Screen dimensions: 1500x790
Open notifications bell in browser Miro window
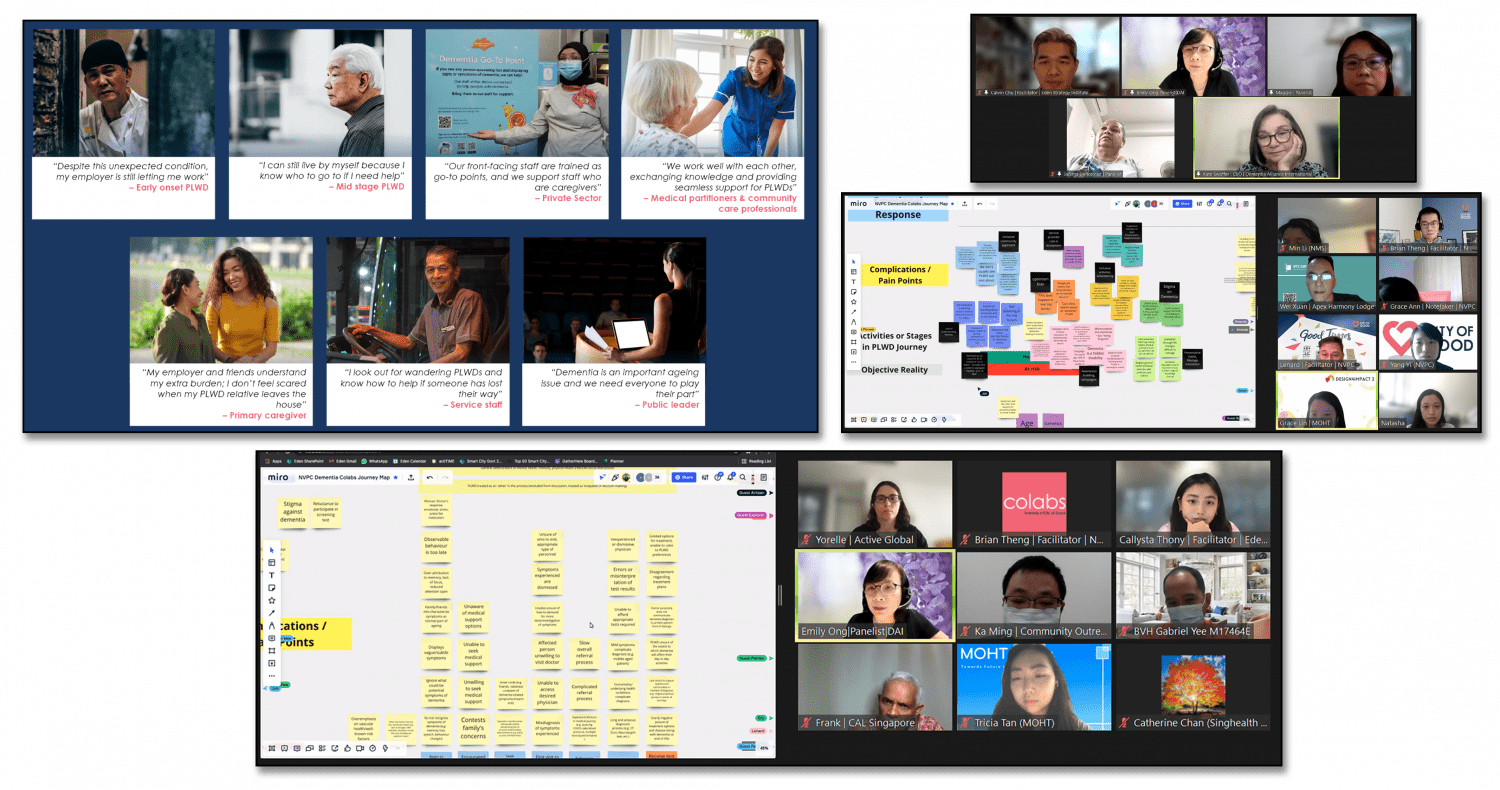click(x=730, y=477)
